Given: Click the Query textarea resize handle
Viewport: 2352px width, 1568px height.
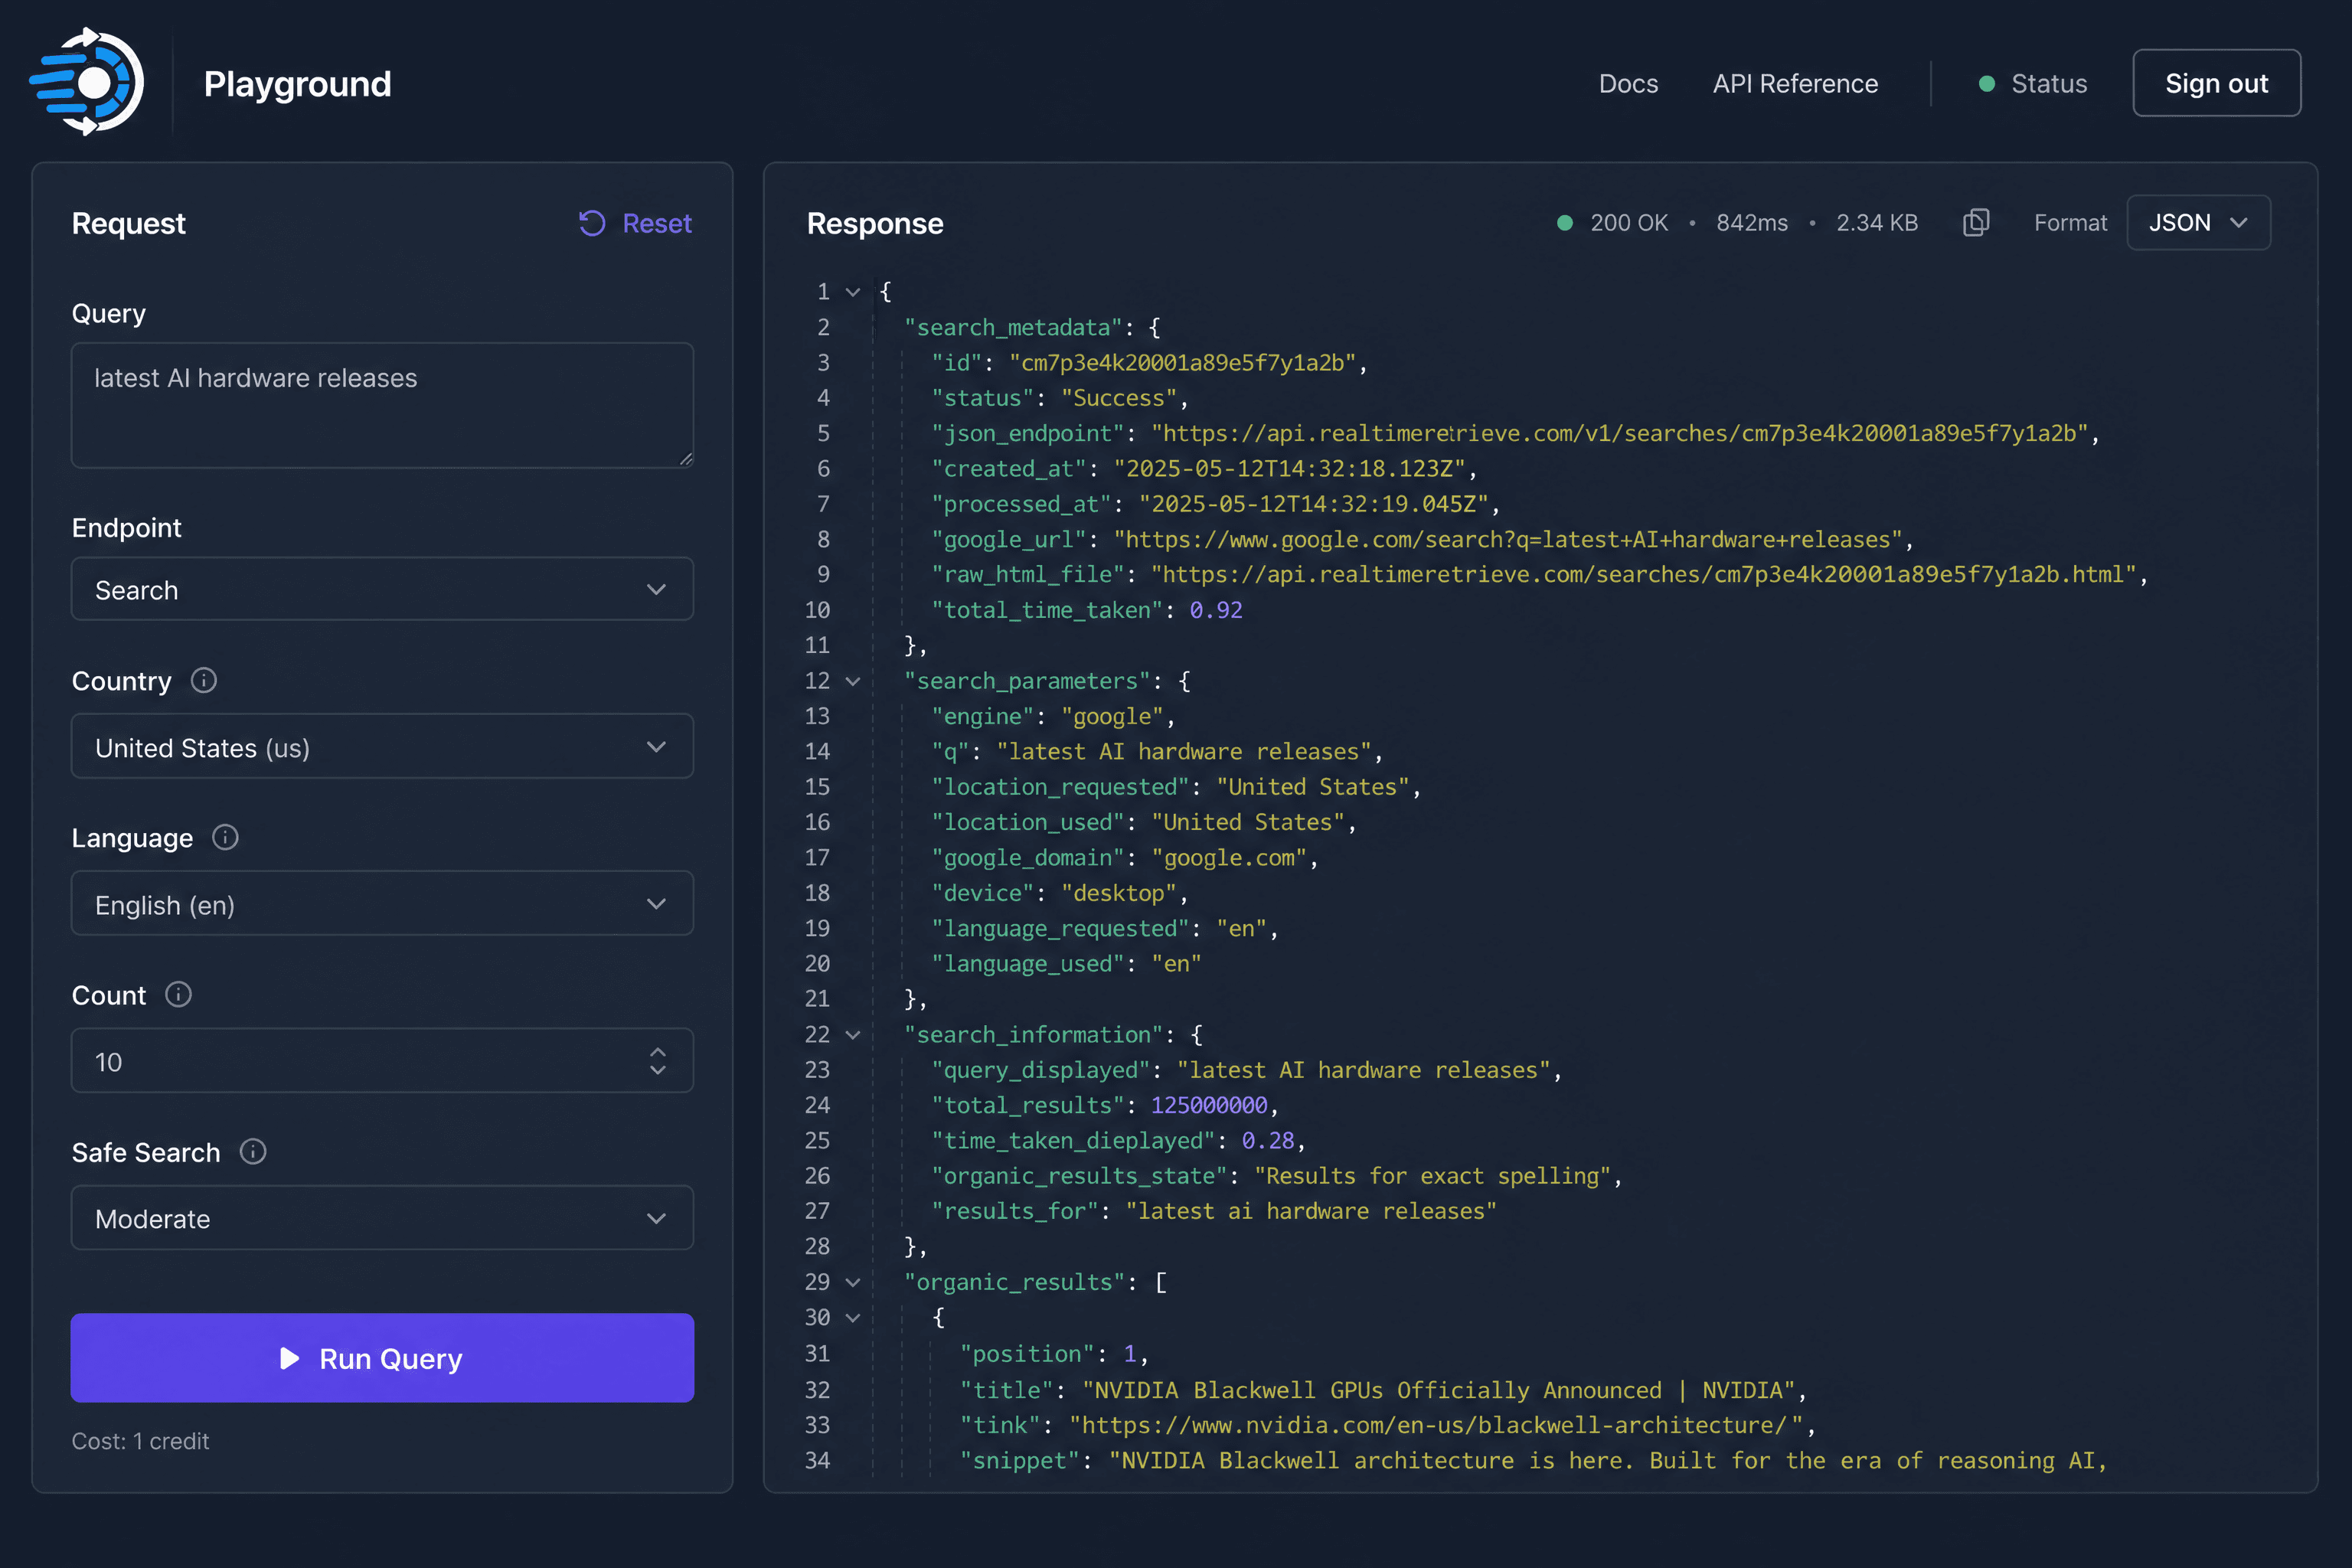Looking at the screenshot, I should (685, 459).
